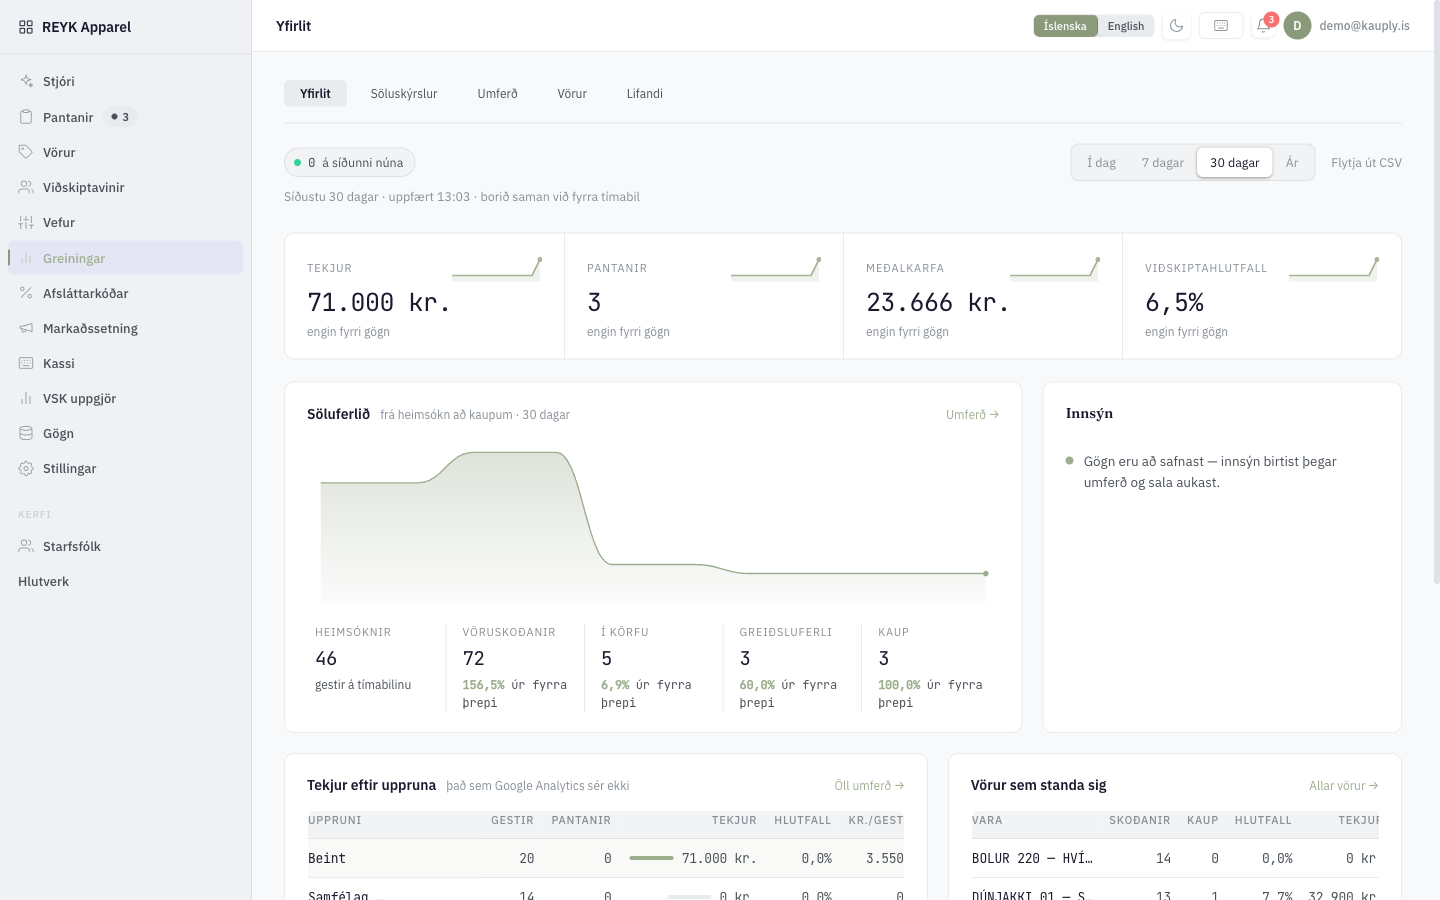Click the Greiningar bar chart icon
This screenshot has width=1440, height=900.
26,258
